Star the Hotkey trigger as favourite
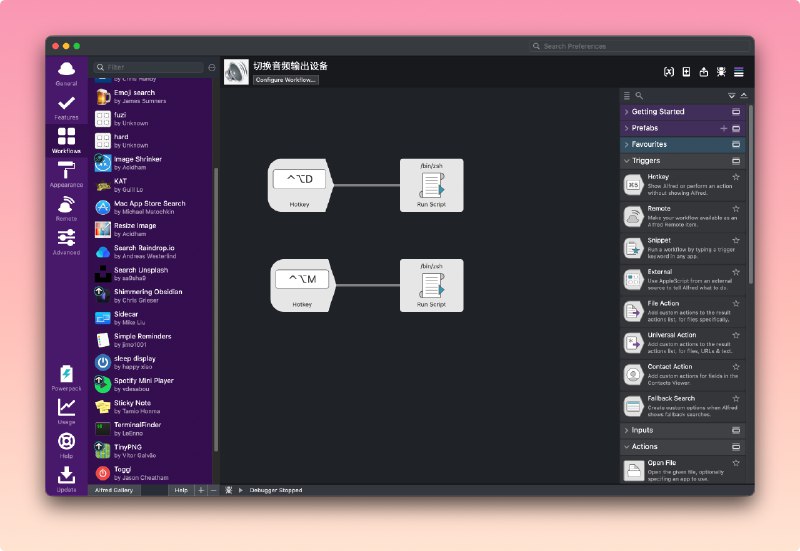The image size is (800, 551). pyautogui.click(x=736, y=178)
